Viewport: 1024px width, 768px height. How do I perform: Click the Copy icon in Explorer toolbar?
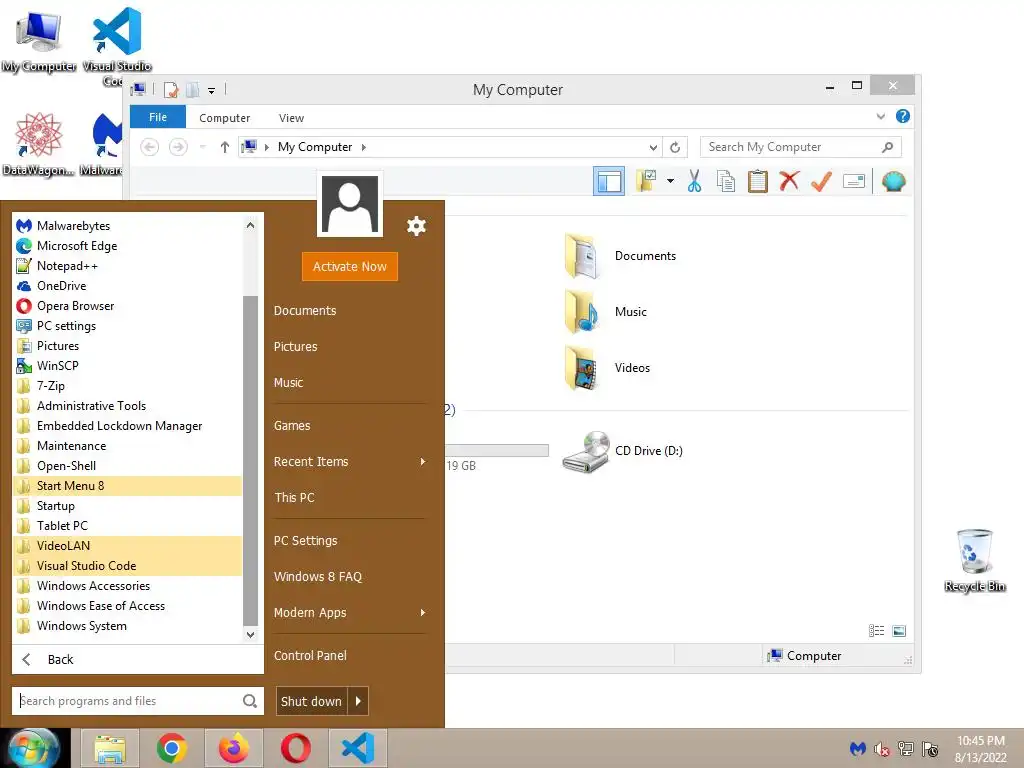pyautogui.click(x=726, y=182)
